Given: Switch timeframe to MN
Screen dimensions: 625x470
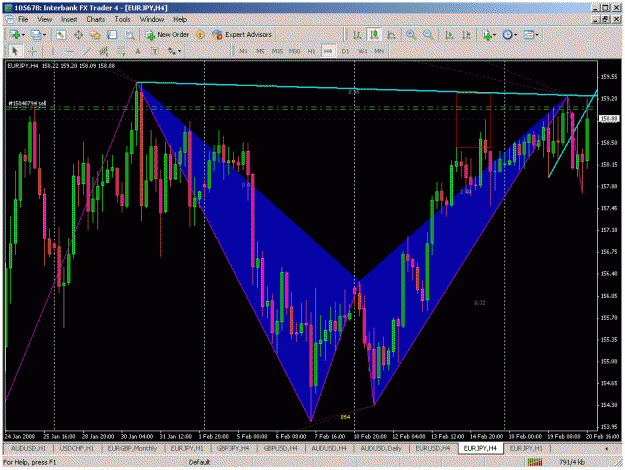Looking at the screenshot, I should 379,51.
